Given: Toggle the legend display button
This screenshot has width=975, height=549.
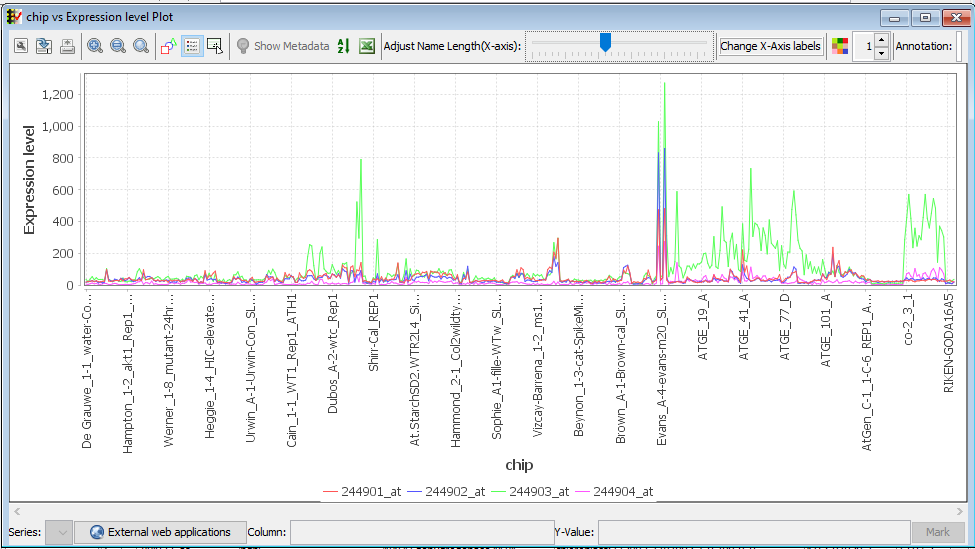Looking at the screenshot, I should [192, 46].
